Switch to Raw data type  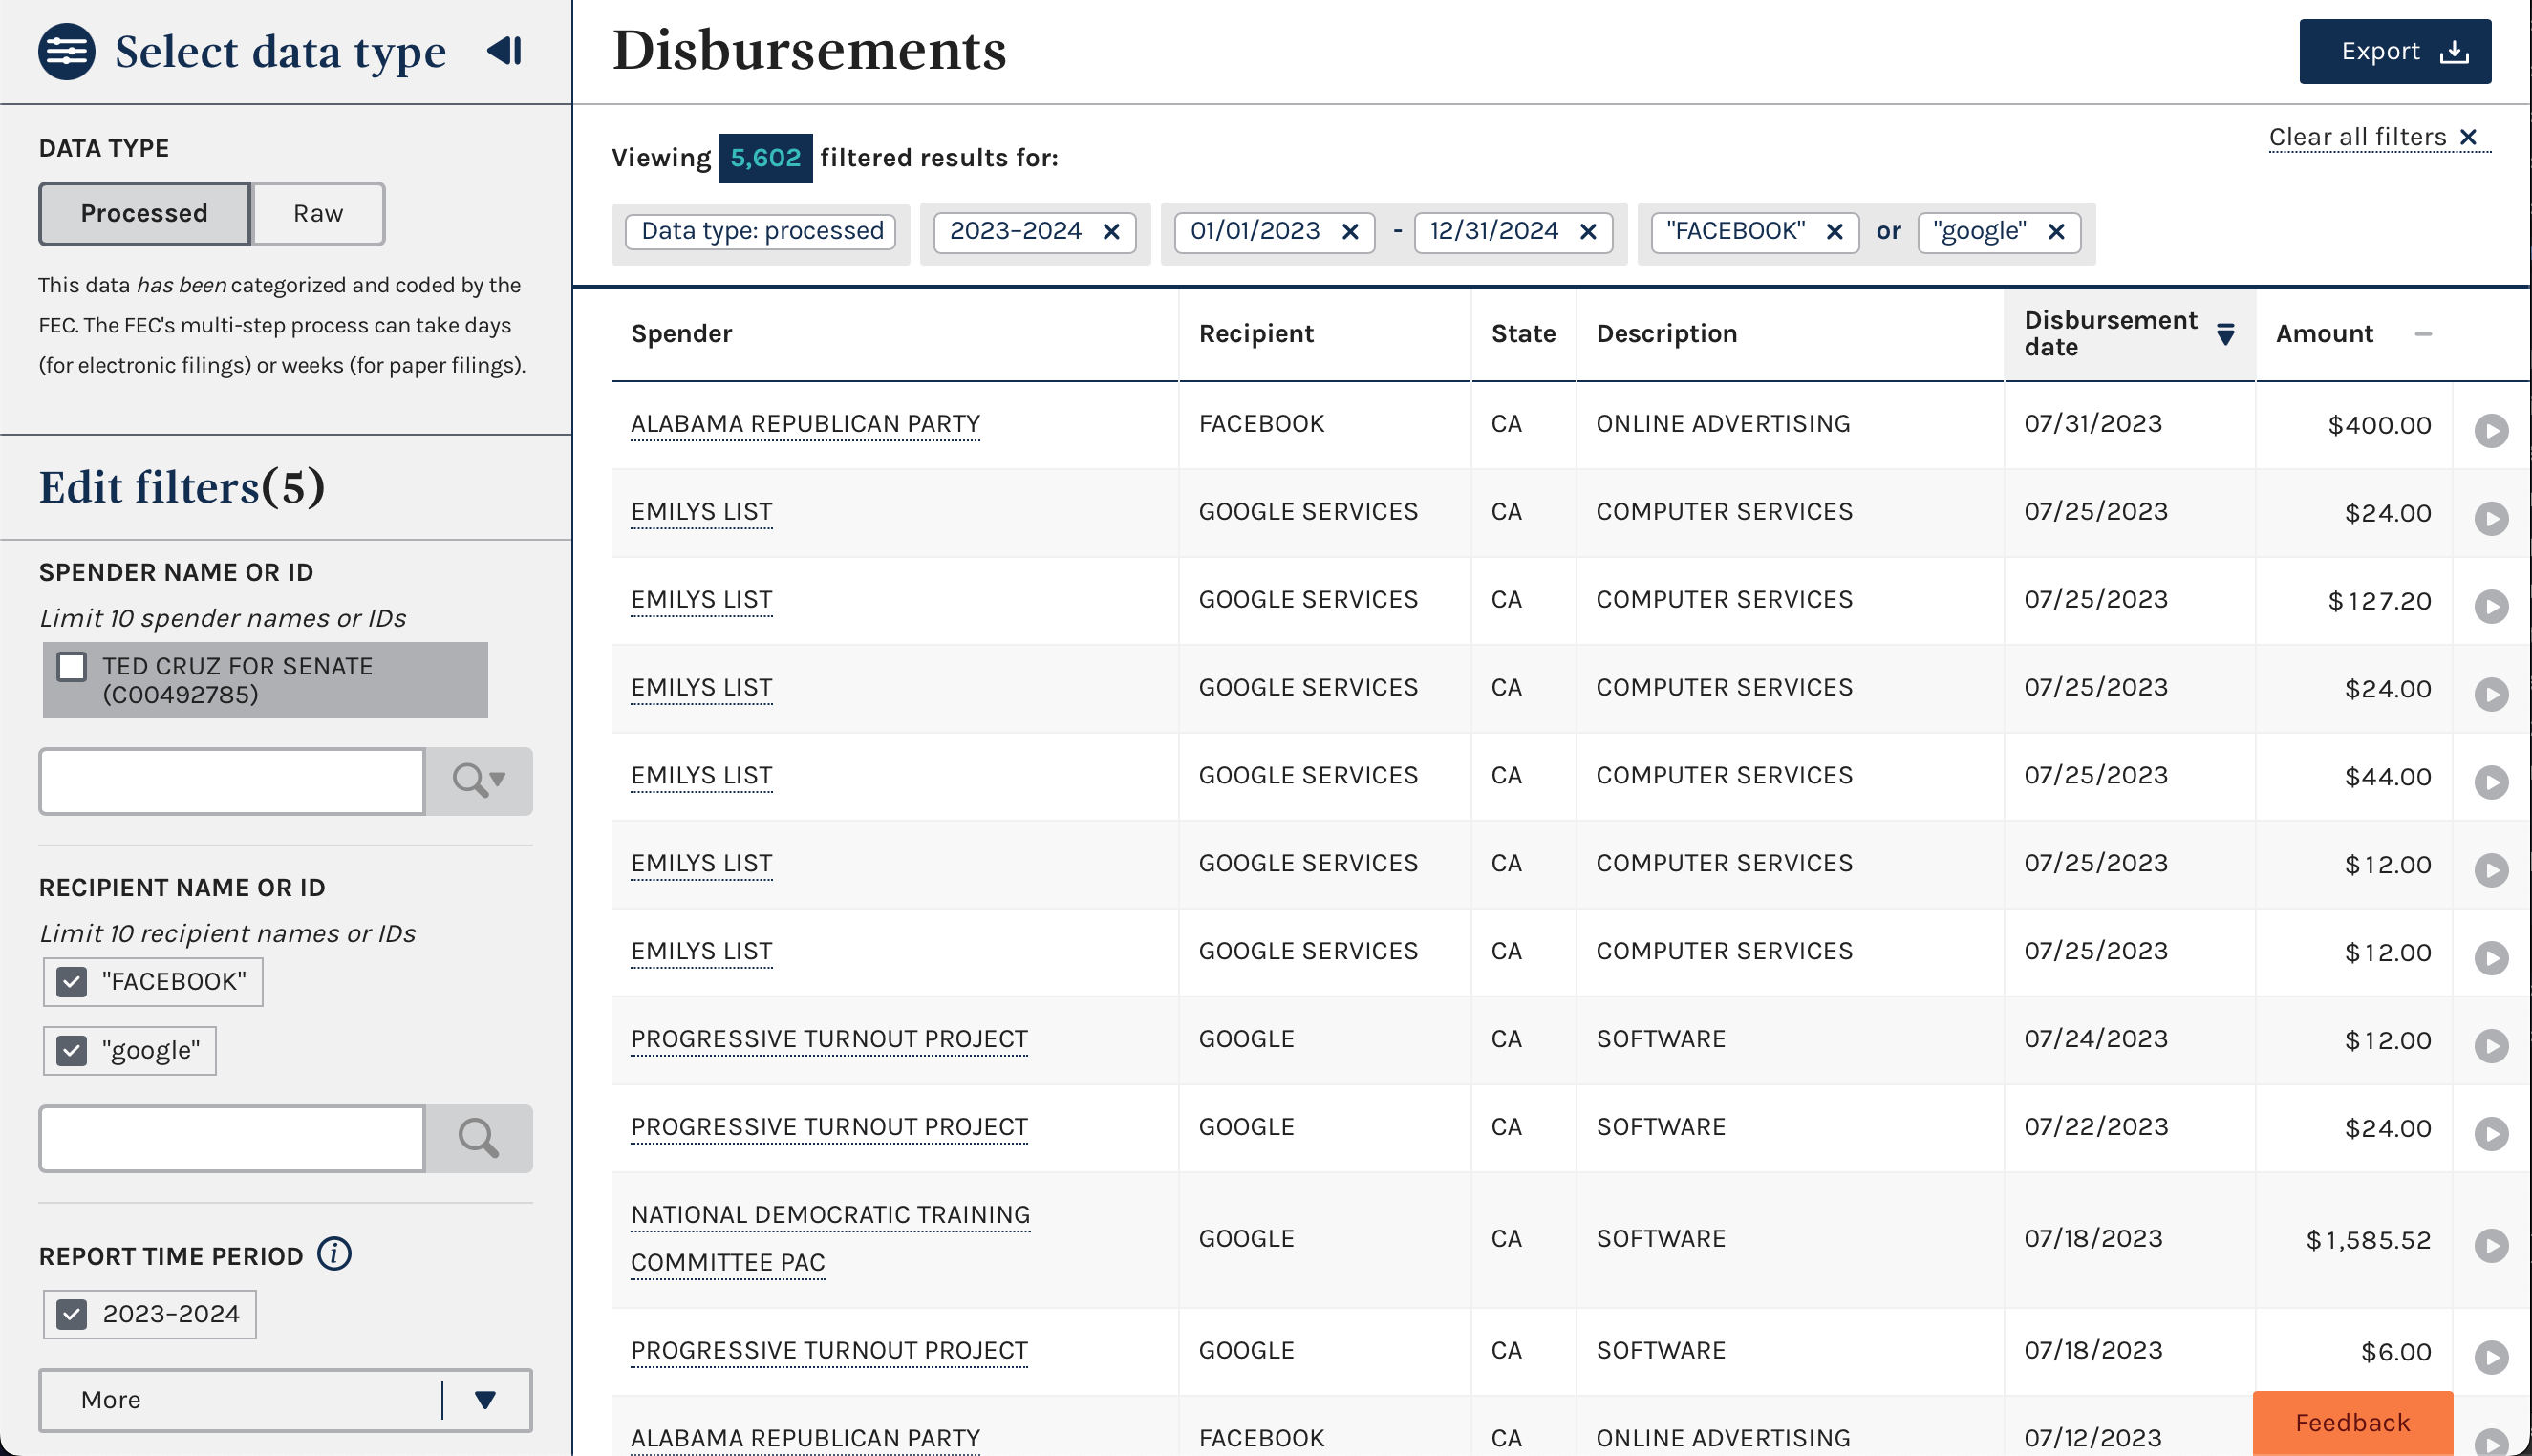pos(318,213)
